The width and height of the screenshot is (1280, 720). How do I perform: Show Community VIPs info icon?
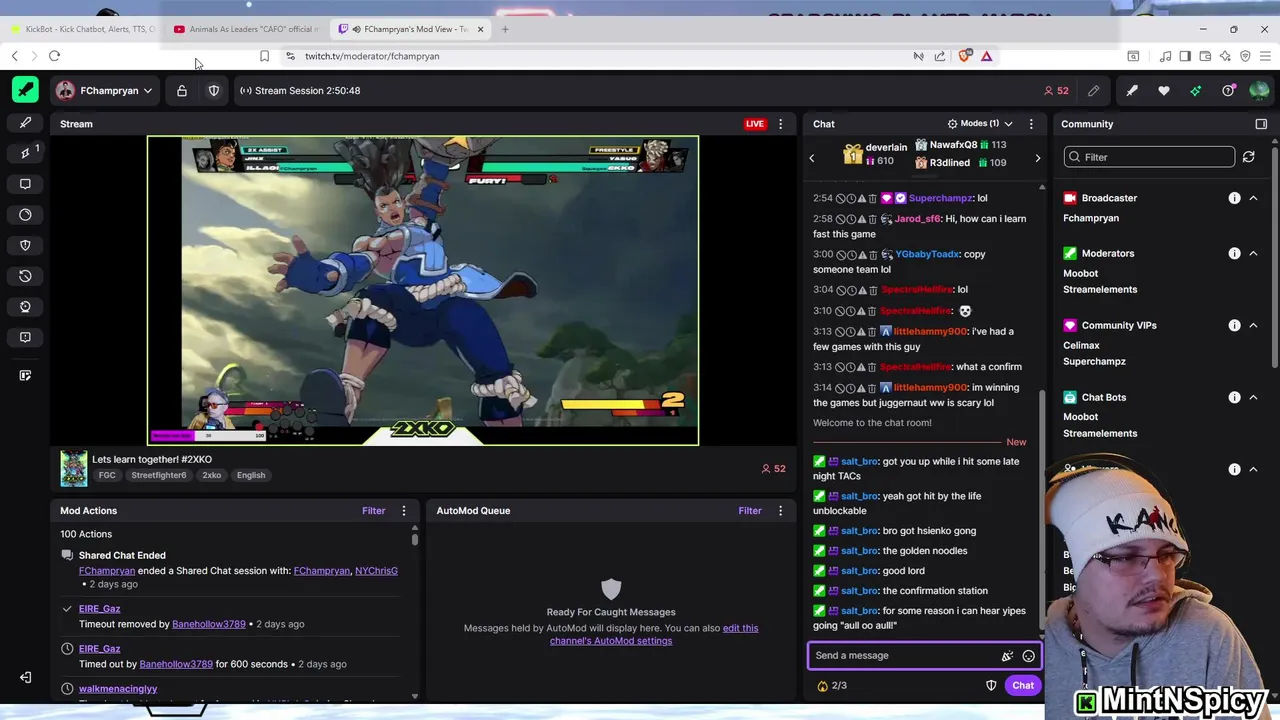click(x=1234, y=325)
